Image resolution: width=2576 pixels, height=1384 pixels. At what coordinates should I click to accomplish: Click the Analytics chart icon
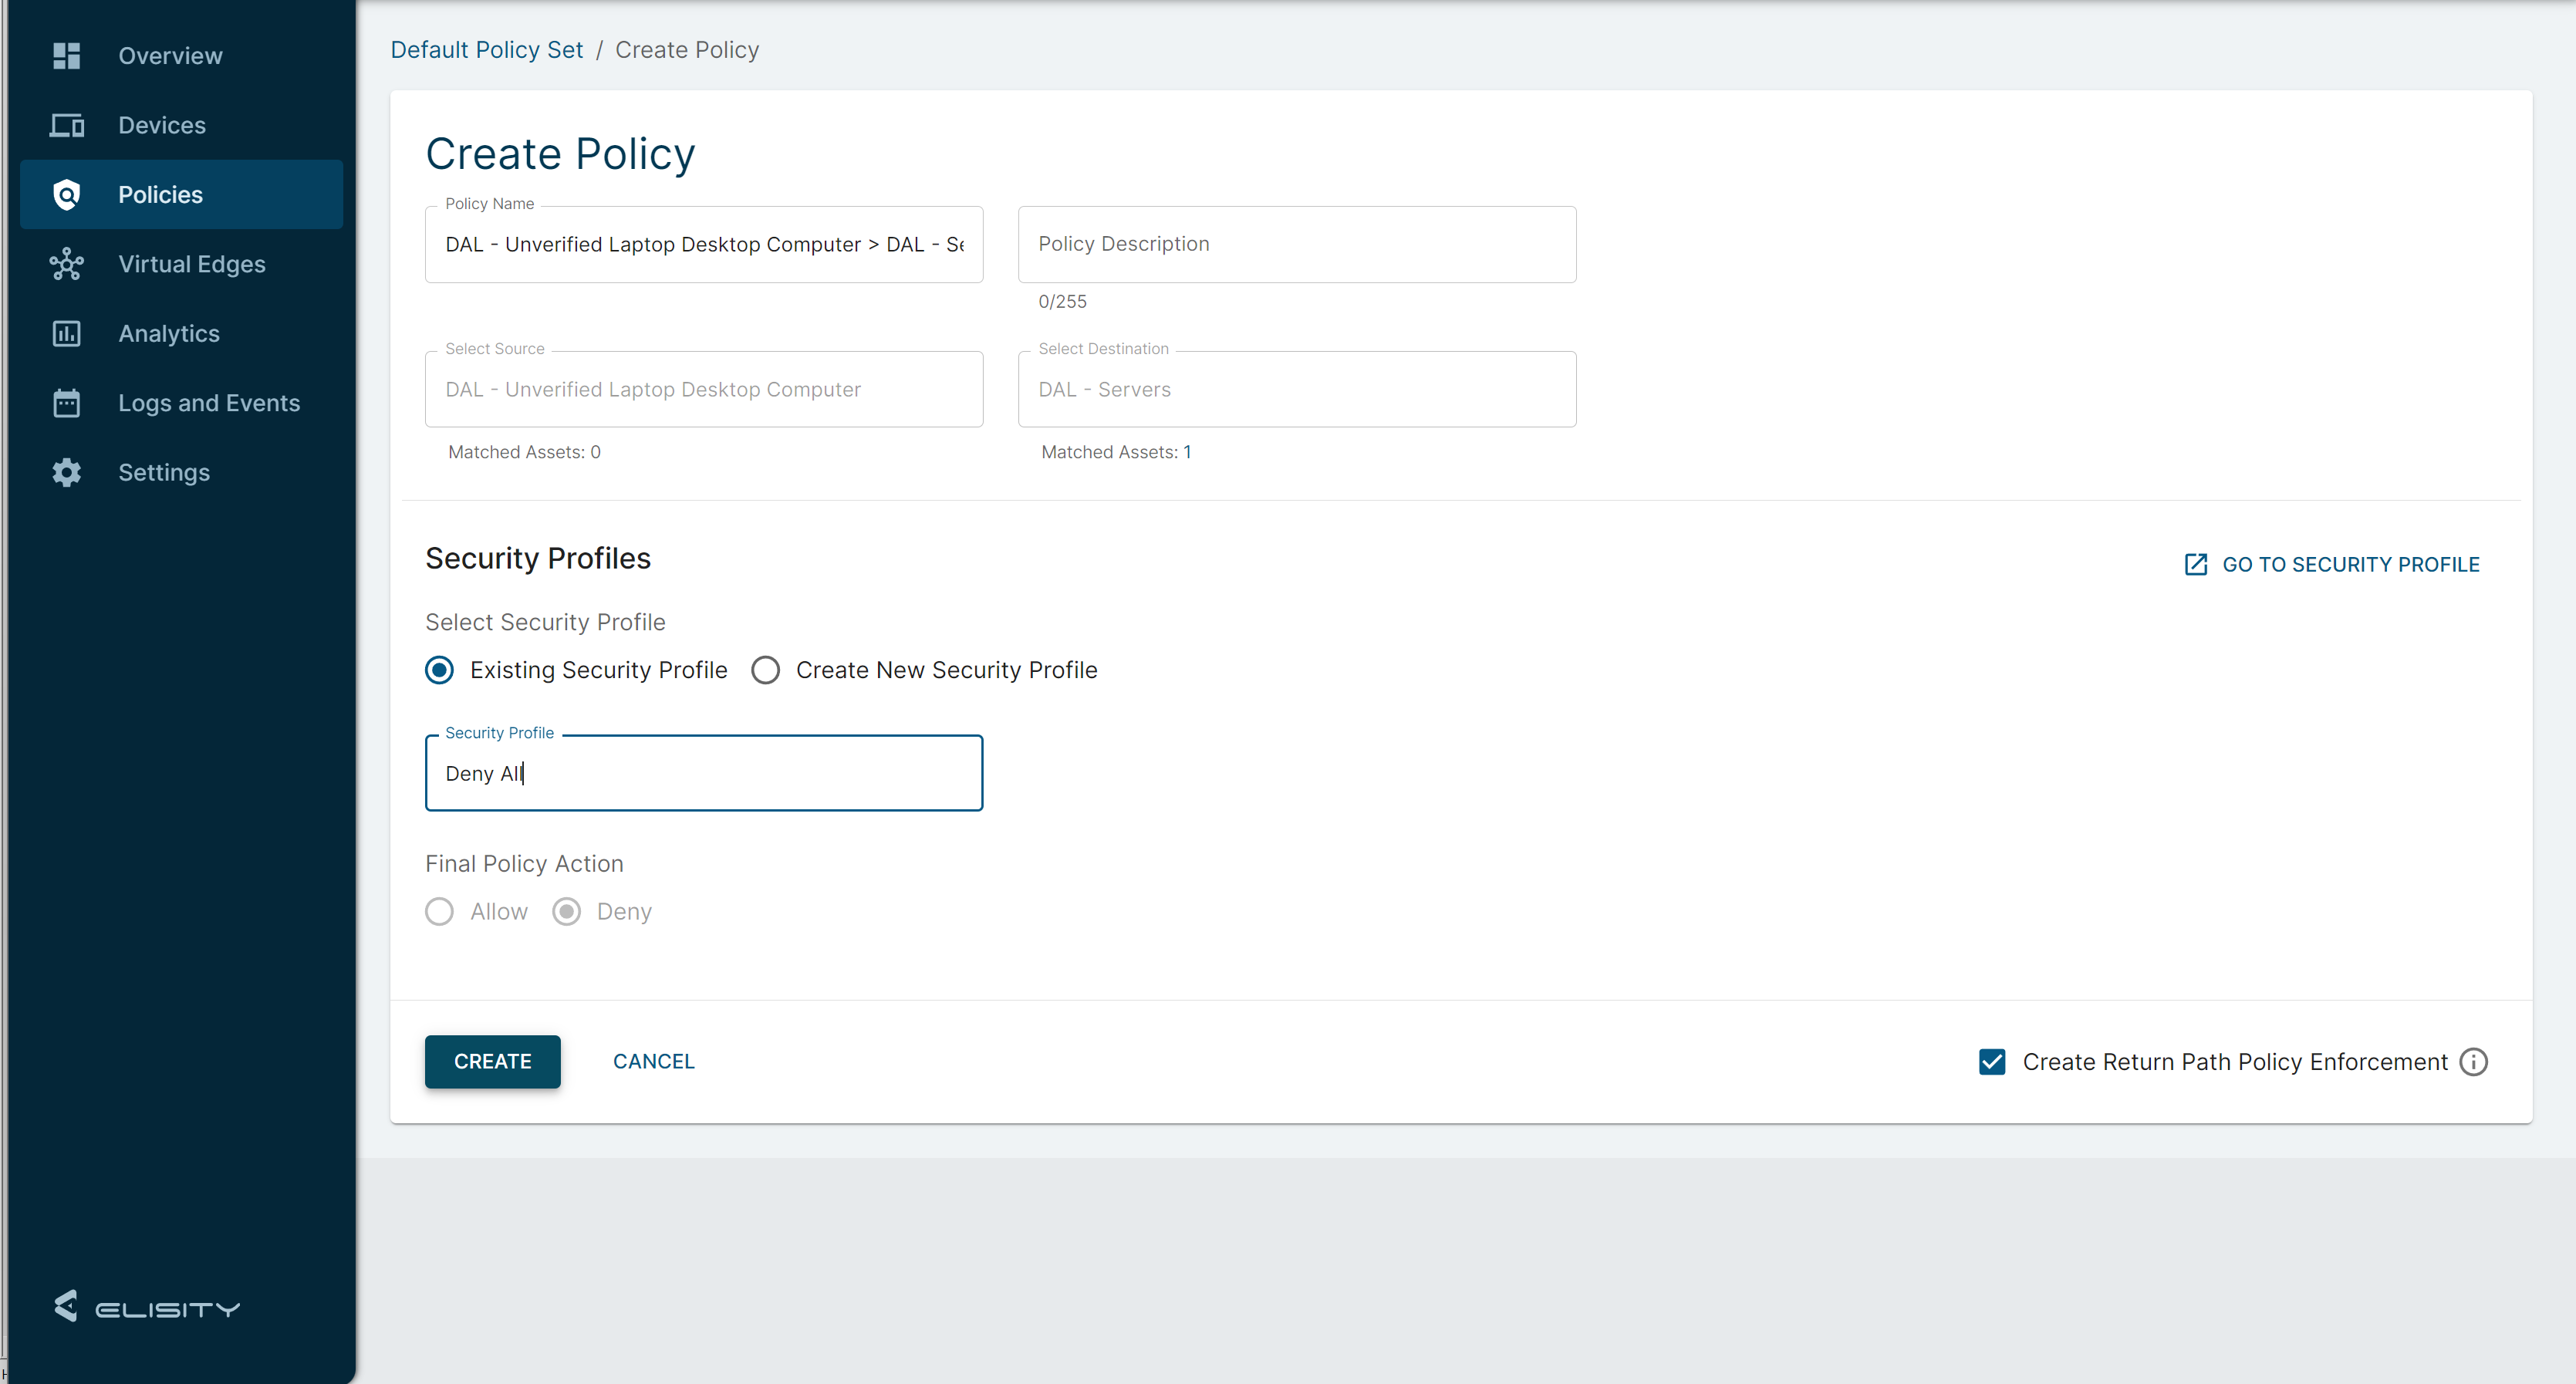[x=66, y=334]
